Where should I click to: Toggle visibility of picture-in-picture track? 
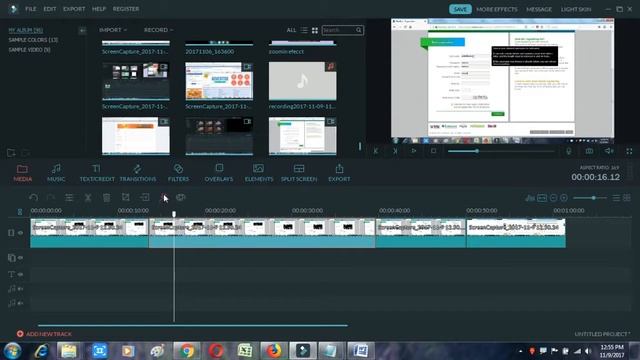pyautogui.click(x=20, y=258)
